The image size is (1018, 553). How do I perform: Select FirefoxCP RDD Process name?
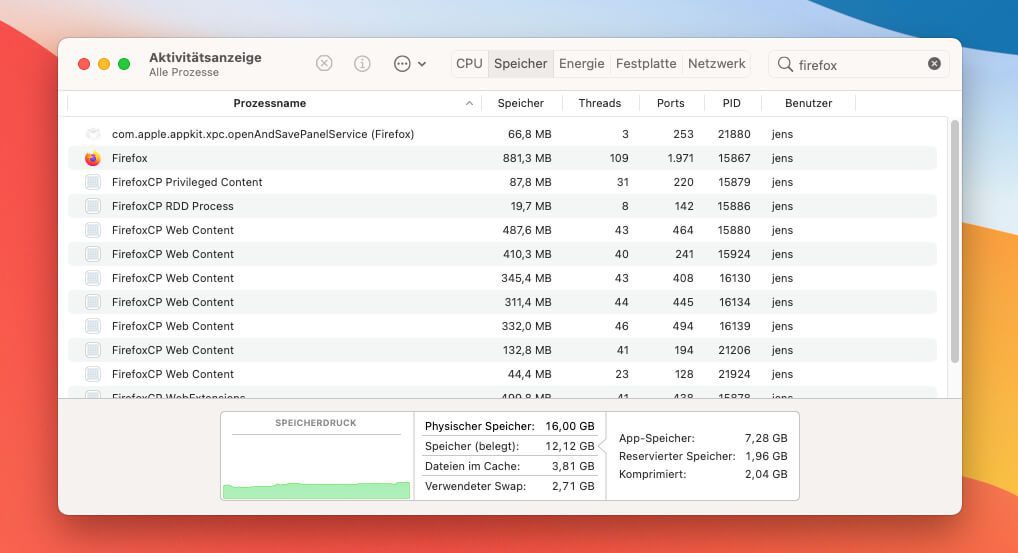pos(173,206)
